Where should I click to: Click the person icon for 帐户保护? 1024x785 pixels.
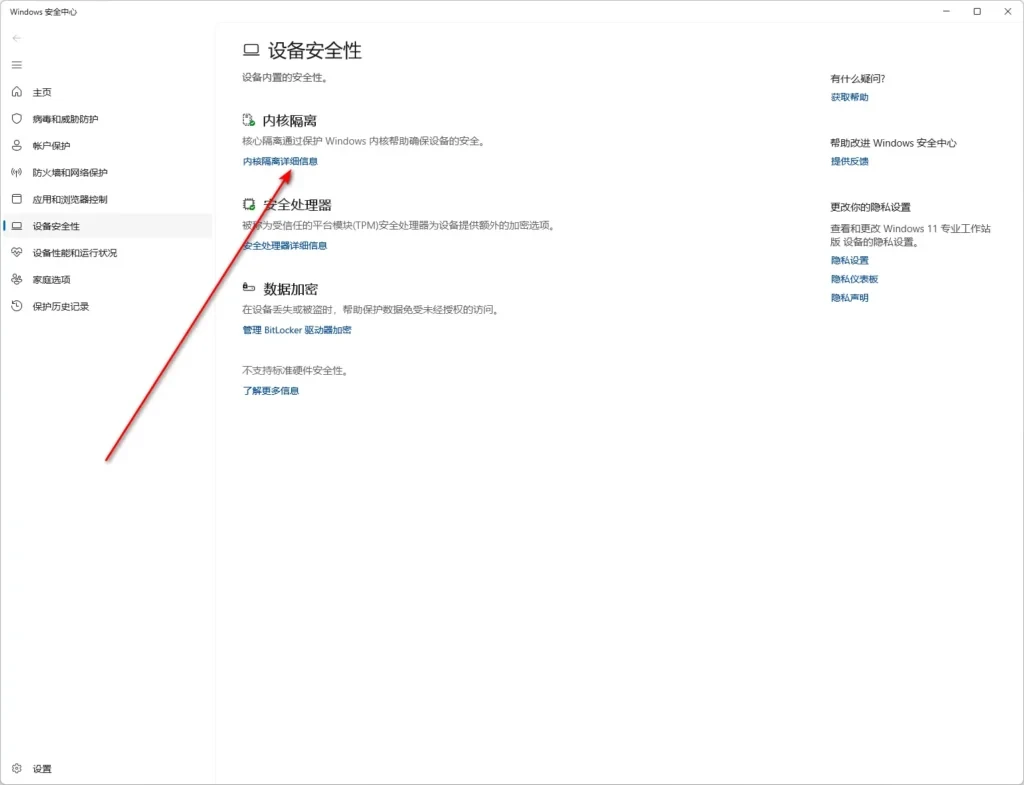tap(17, 145)
